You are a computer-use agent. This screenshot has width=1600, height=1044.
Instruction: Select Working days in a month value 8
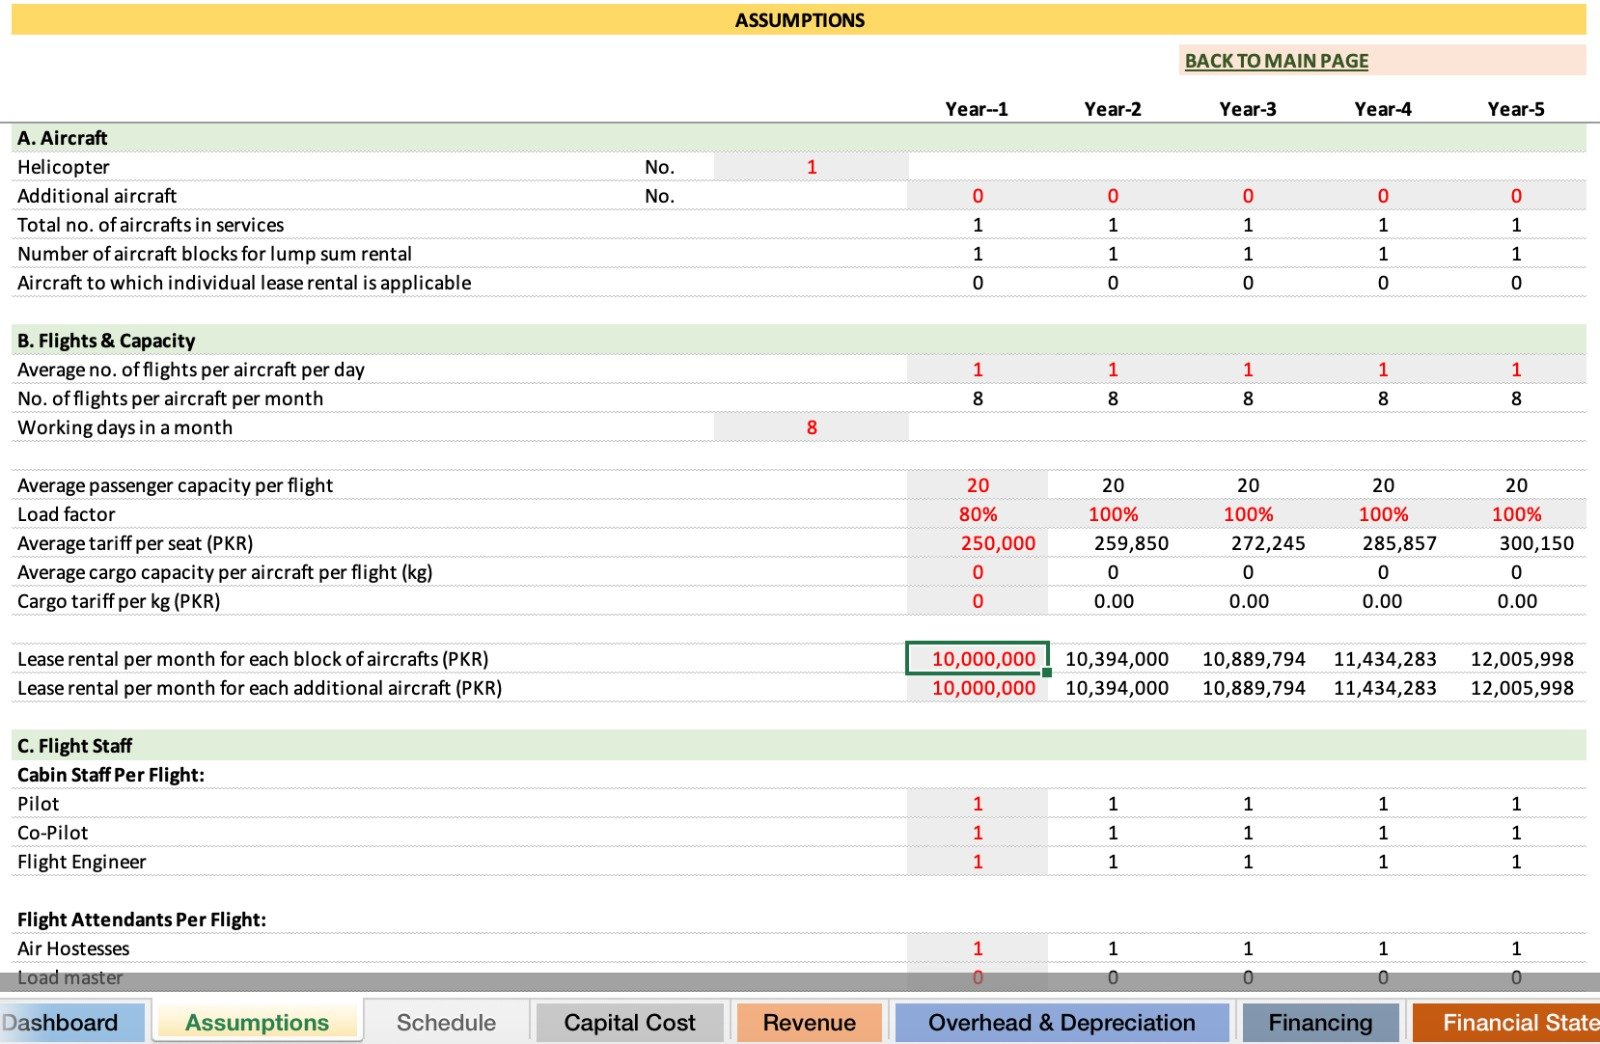[811, 428]
